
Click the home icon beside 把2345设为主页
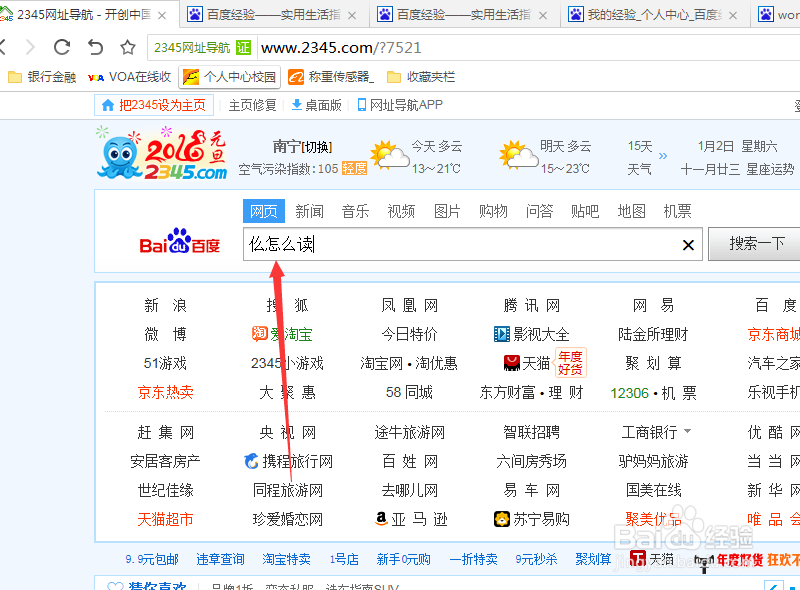click(x=107, y=105)
